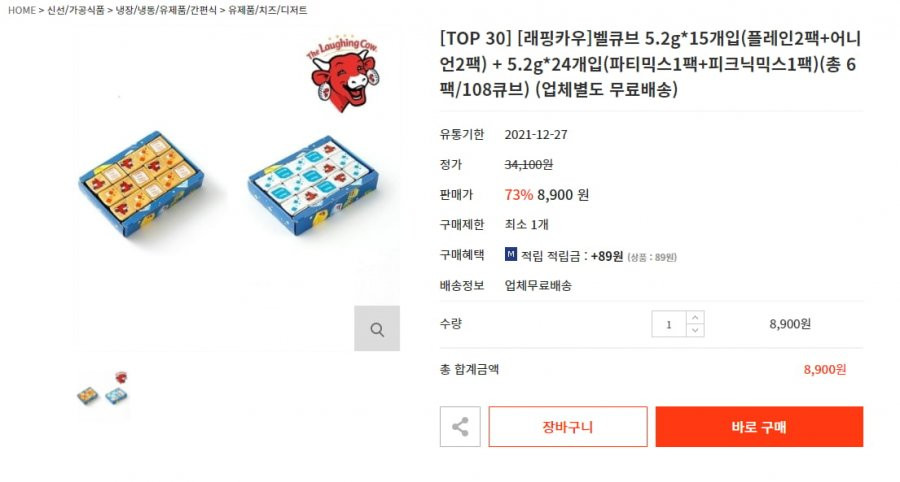Click 바로 구매 button
Image resolution: width=900 pixels, height=482 pixels.
tap(759, 426)
